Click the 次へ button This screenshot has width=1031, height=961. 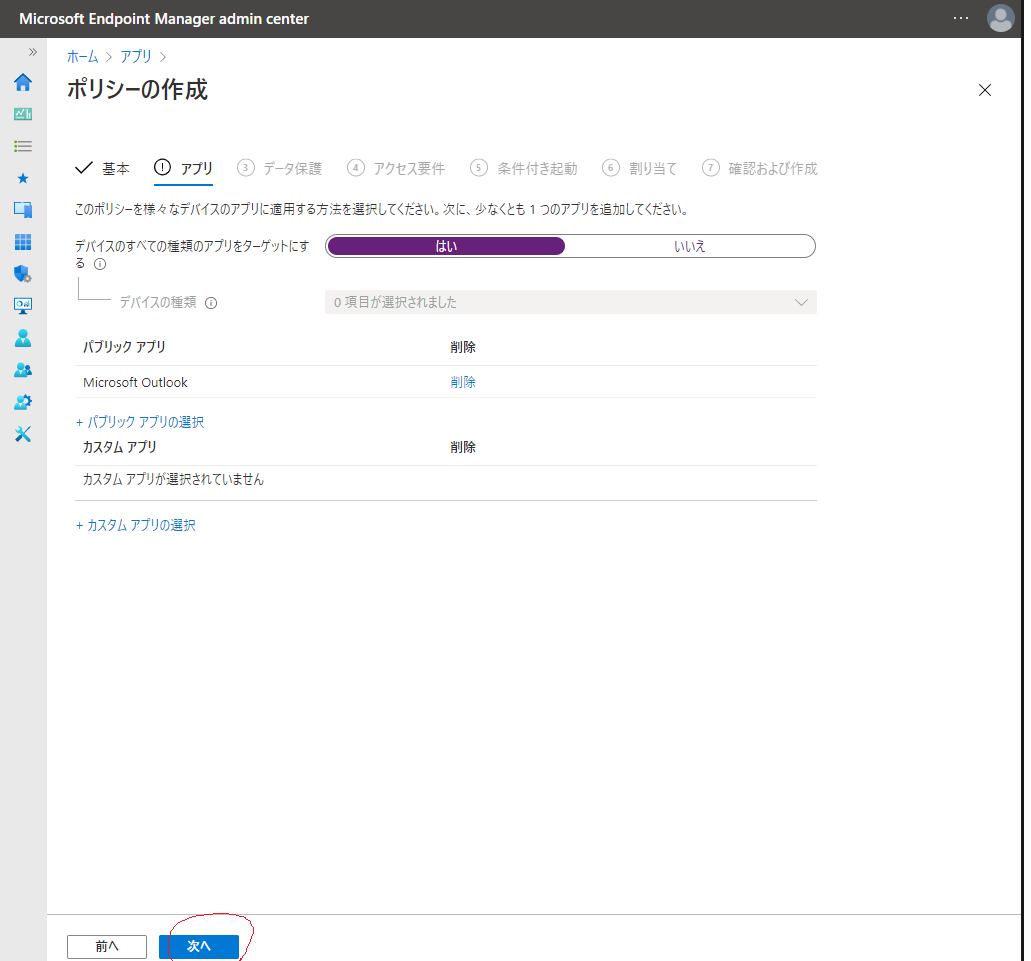point(199,947)
